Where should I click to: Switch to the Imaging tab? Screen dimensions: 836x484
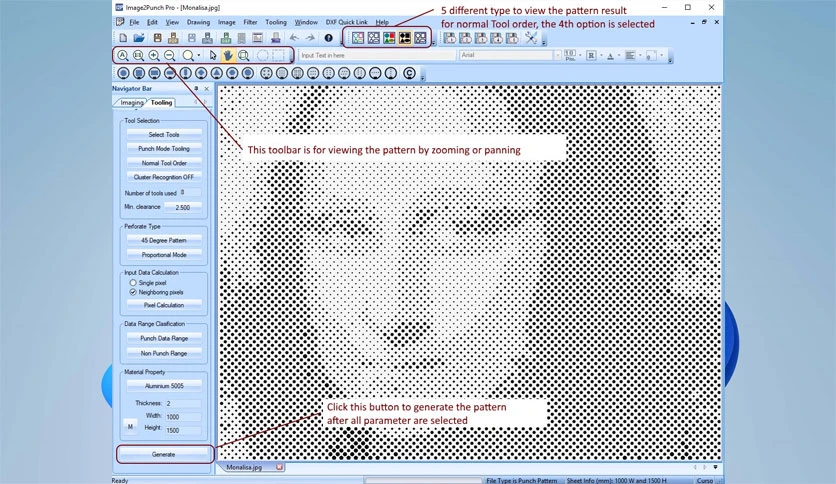[x=132, y=102]
